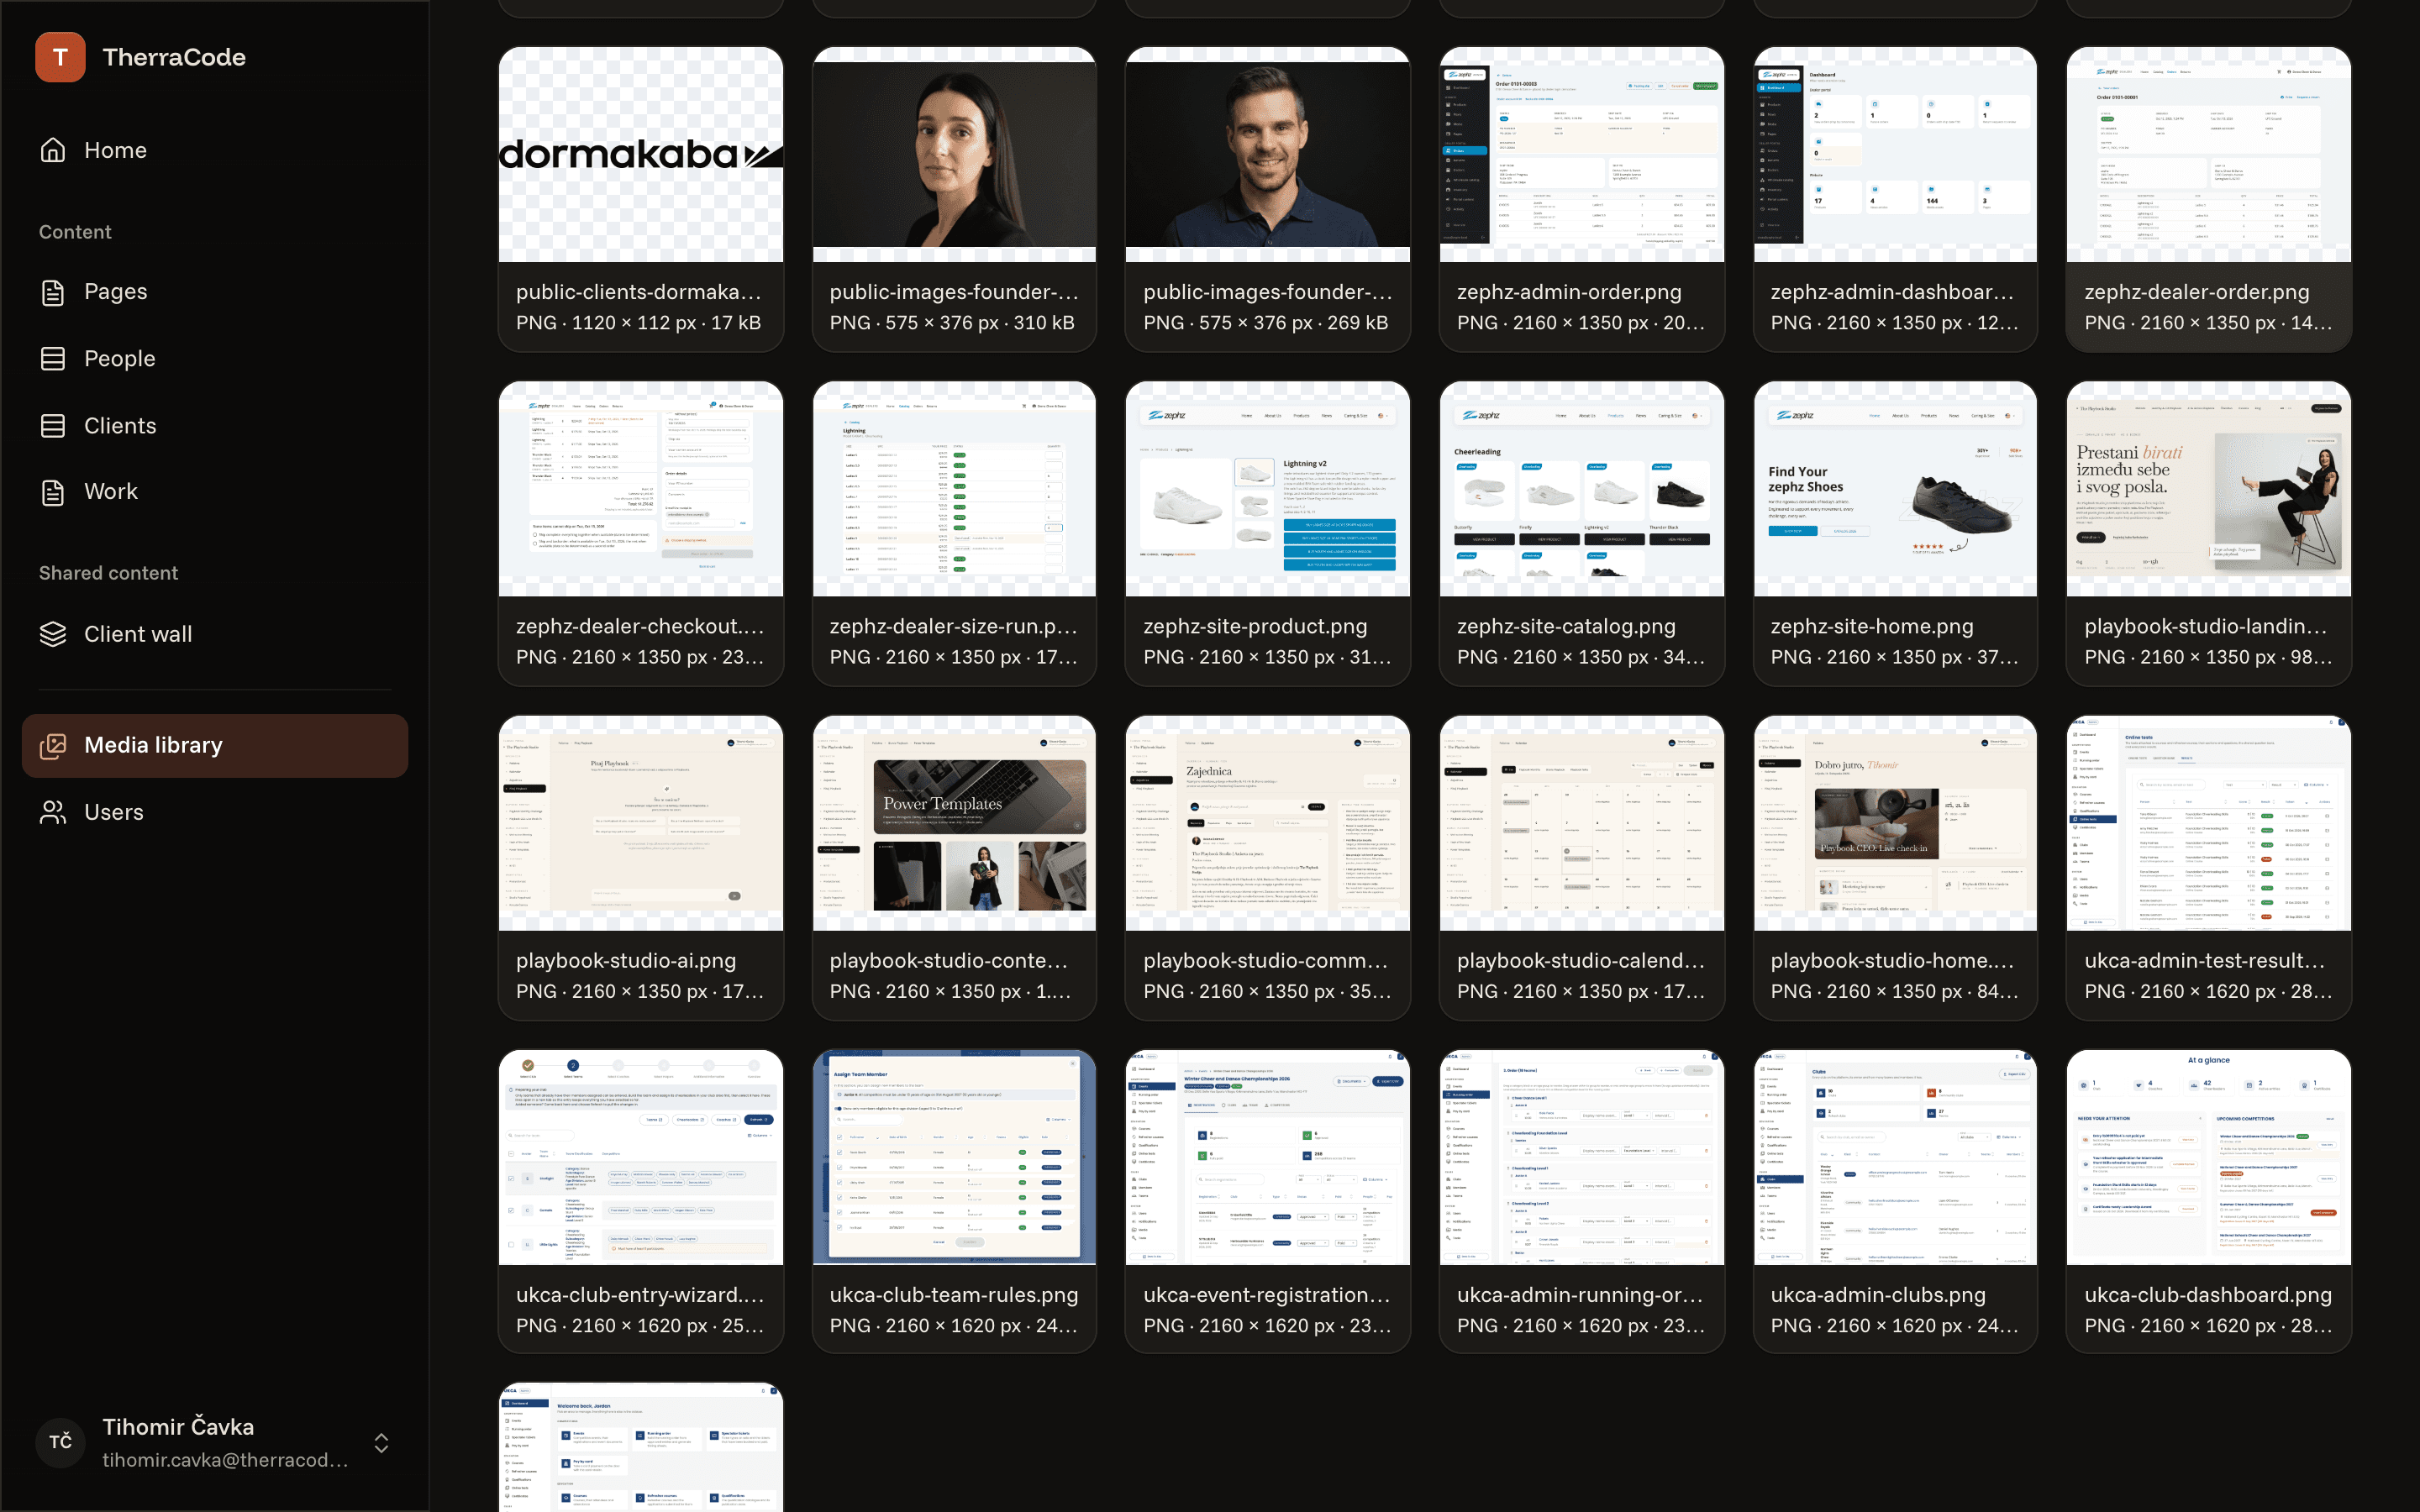Viewport: 2420px width, 1512px height.
Task: Click the Media library images icon
Action: [53, 745]
